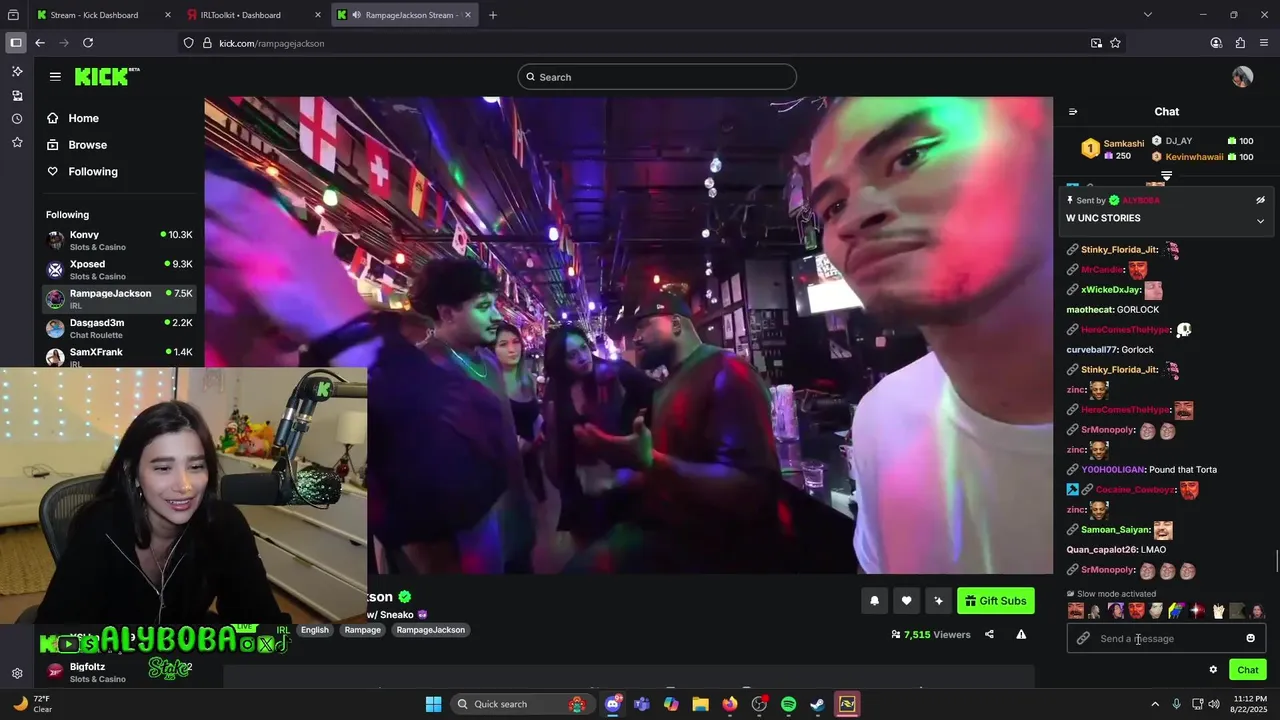The width and height of the screenshot is (1280, 720).
Task: Click the sparkle subscribe button
Action: (x=938, y=601)
